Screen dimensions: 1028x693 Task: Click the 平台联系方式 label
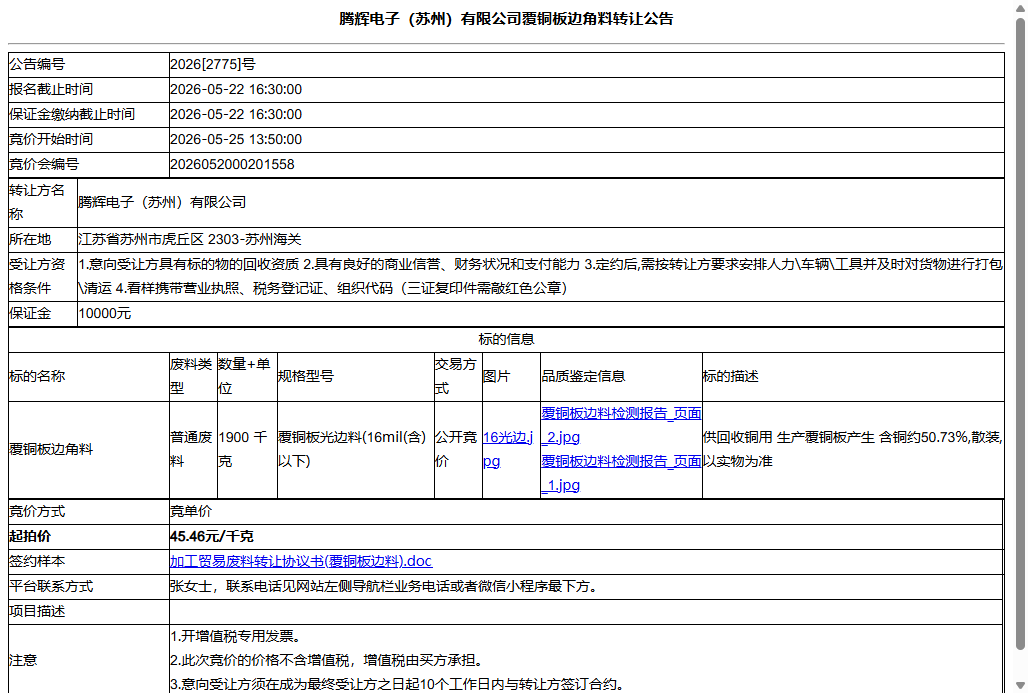(x=51, y=586)
